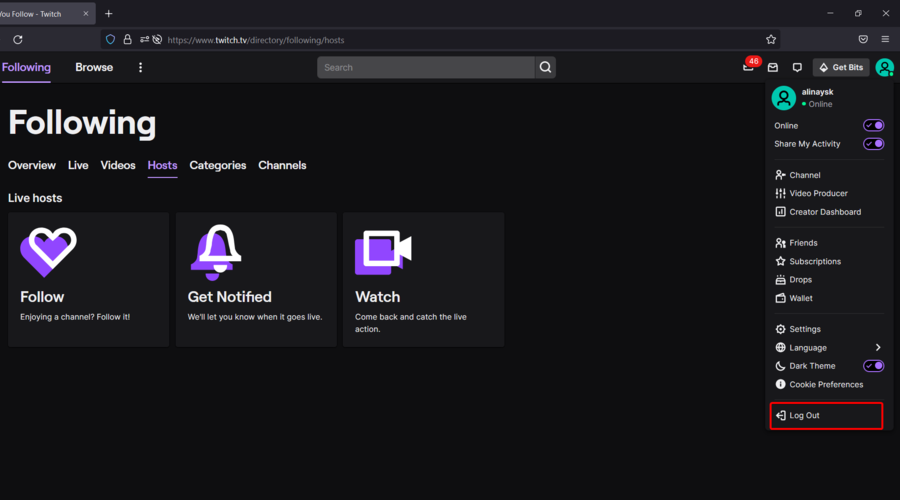Click the user avatar in top bar

click(x=884, y=67)
